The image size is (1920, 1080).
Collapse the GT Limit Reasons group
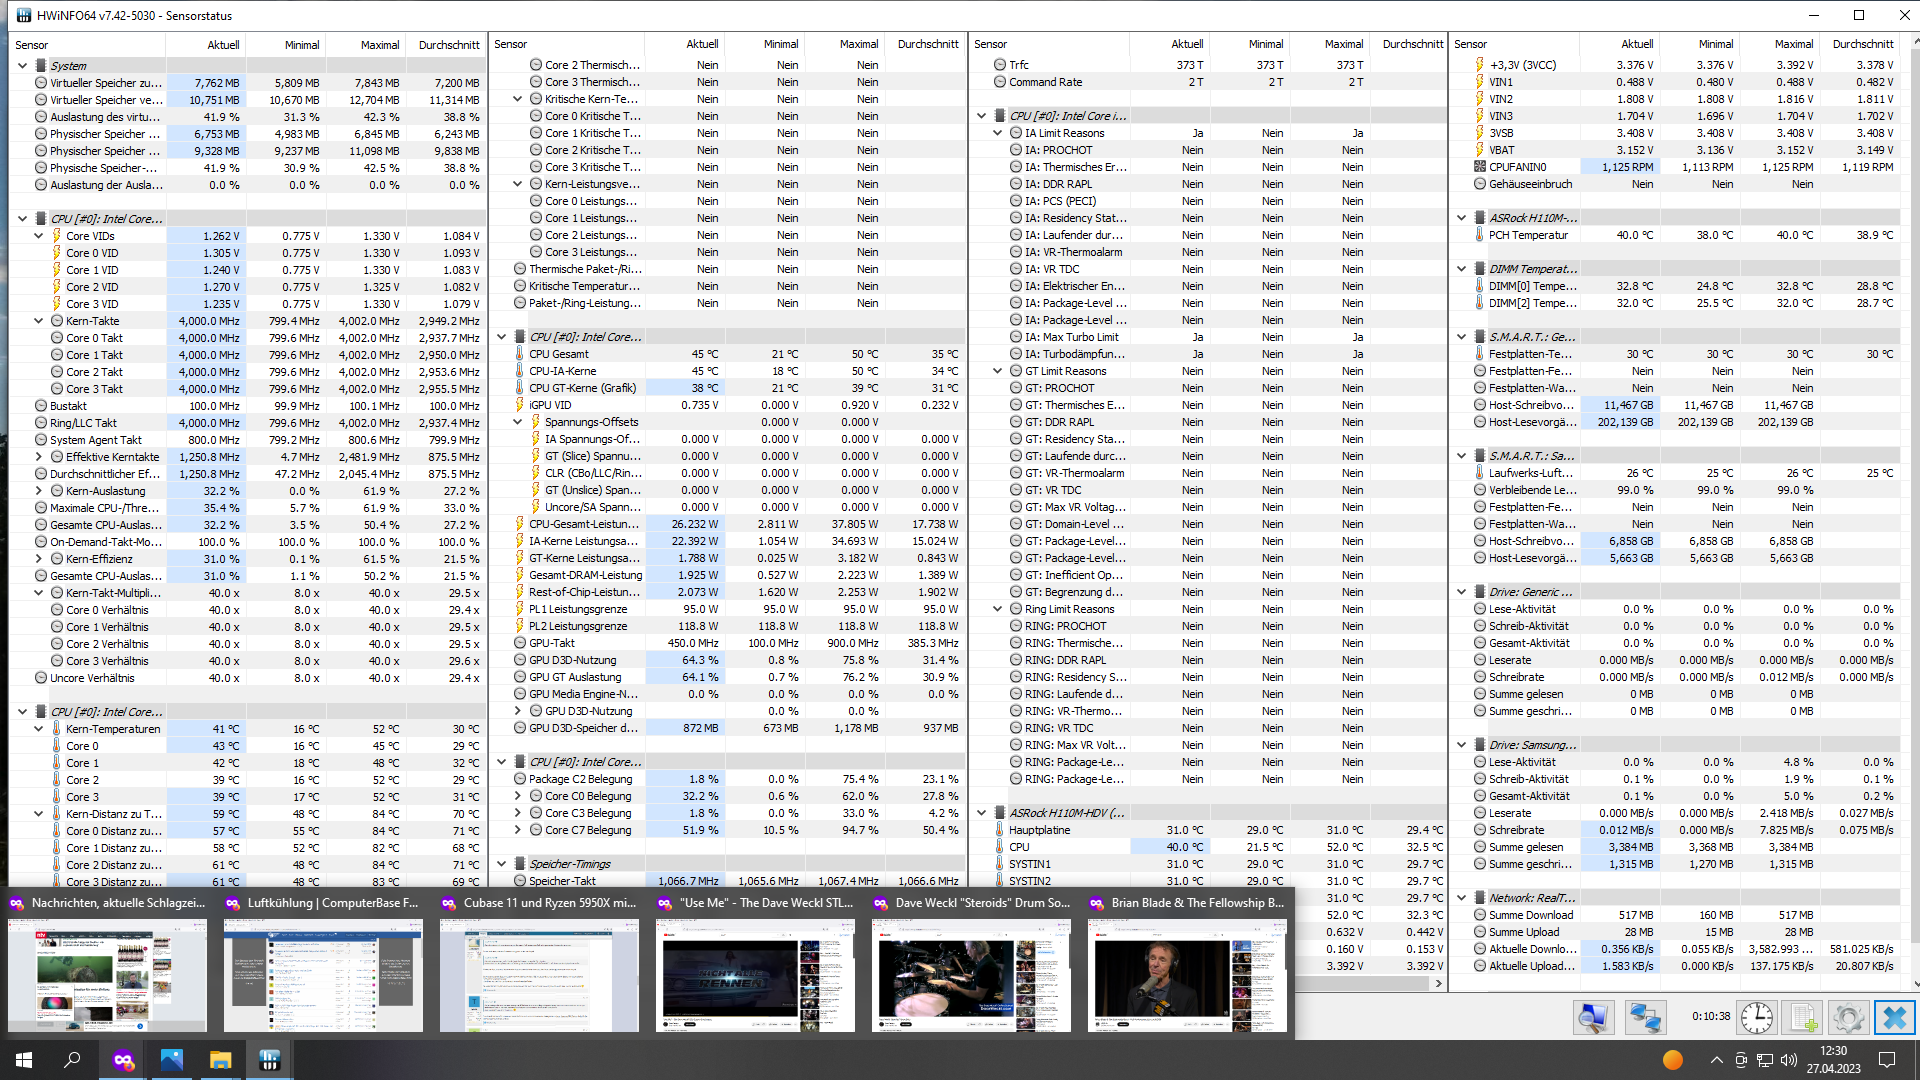997,371
